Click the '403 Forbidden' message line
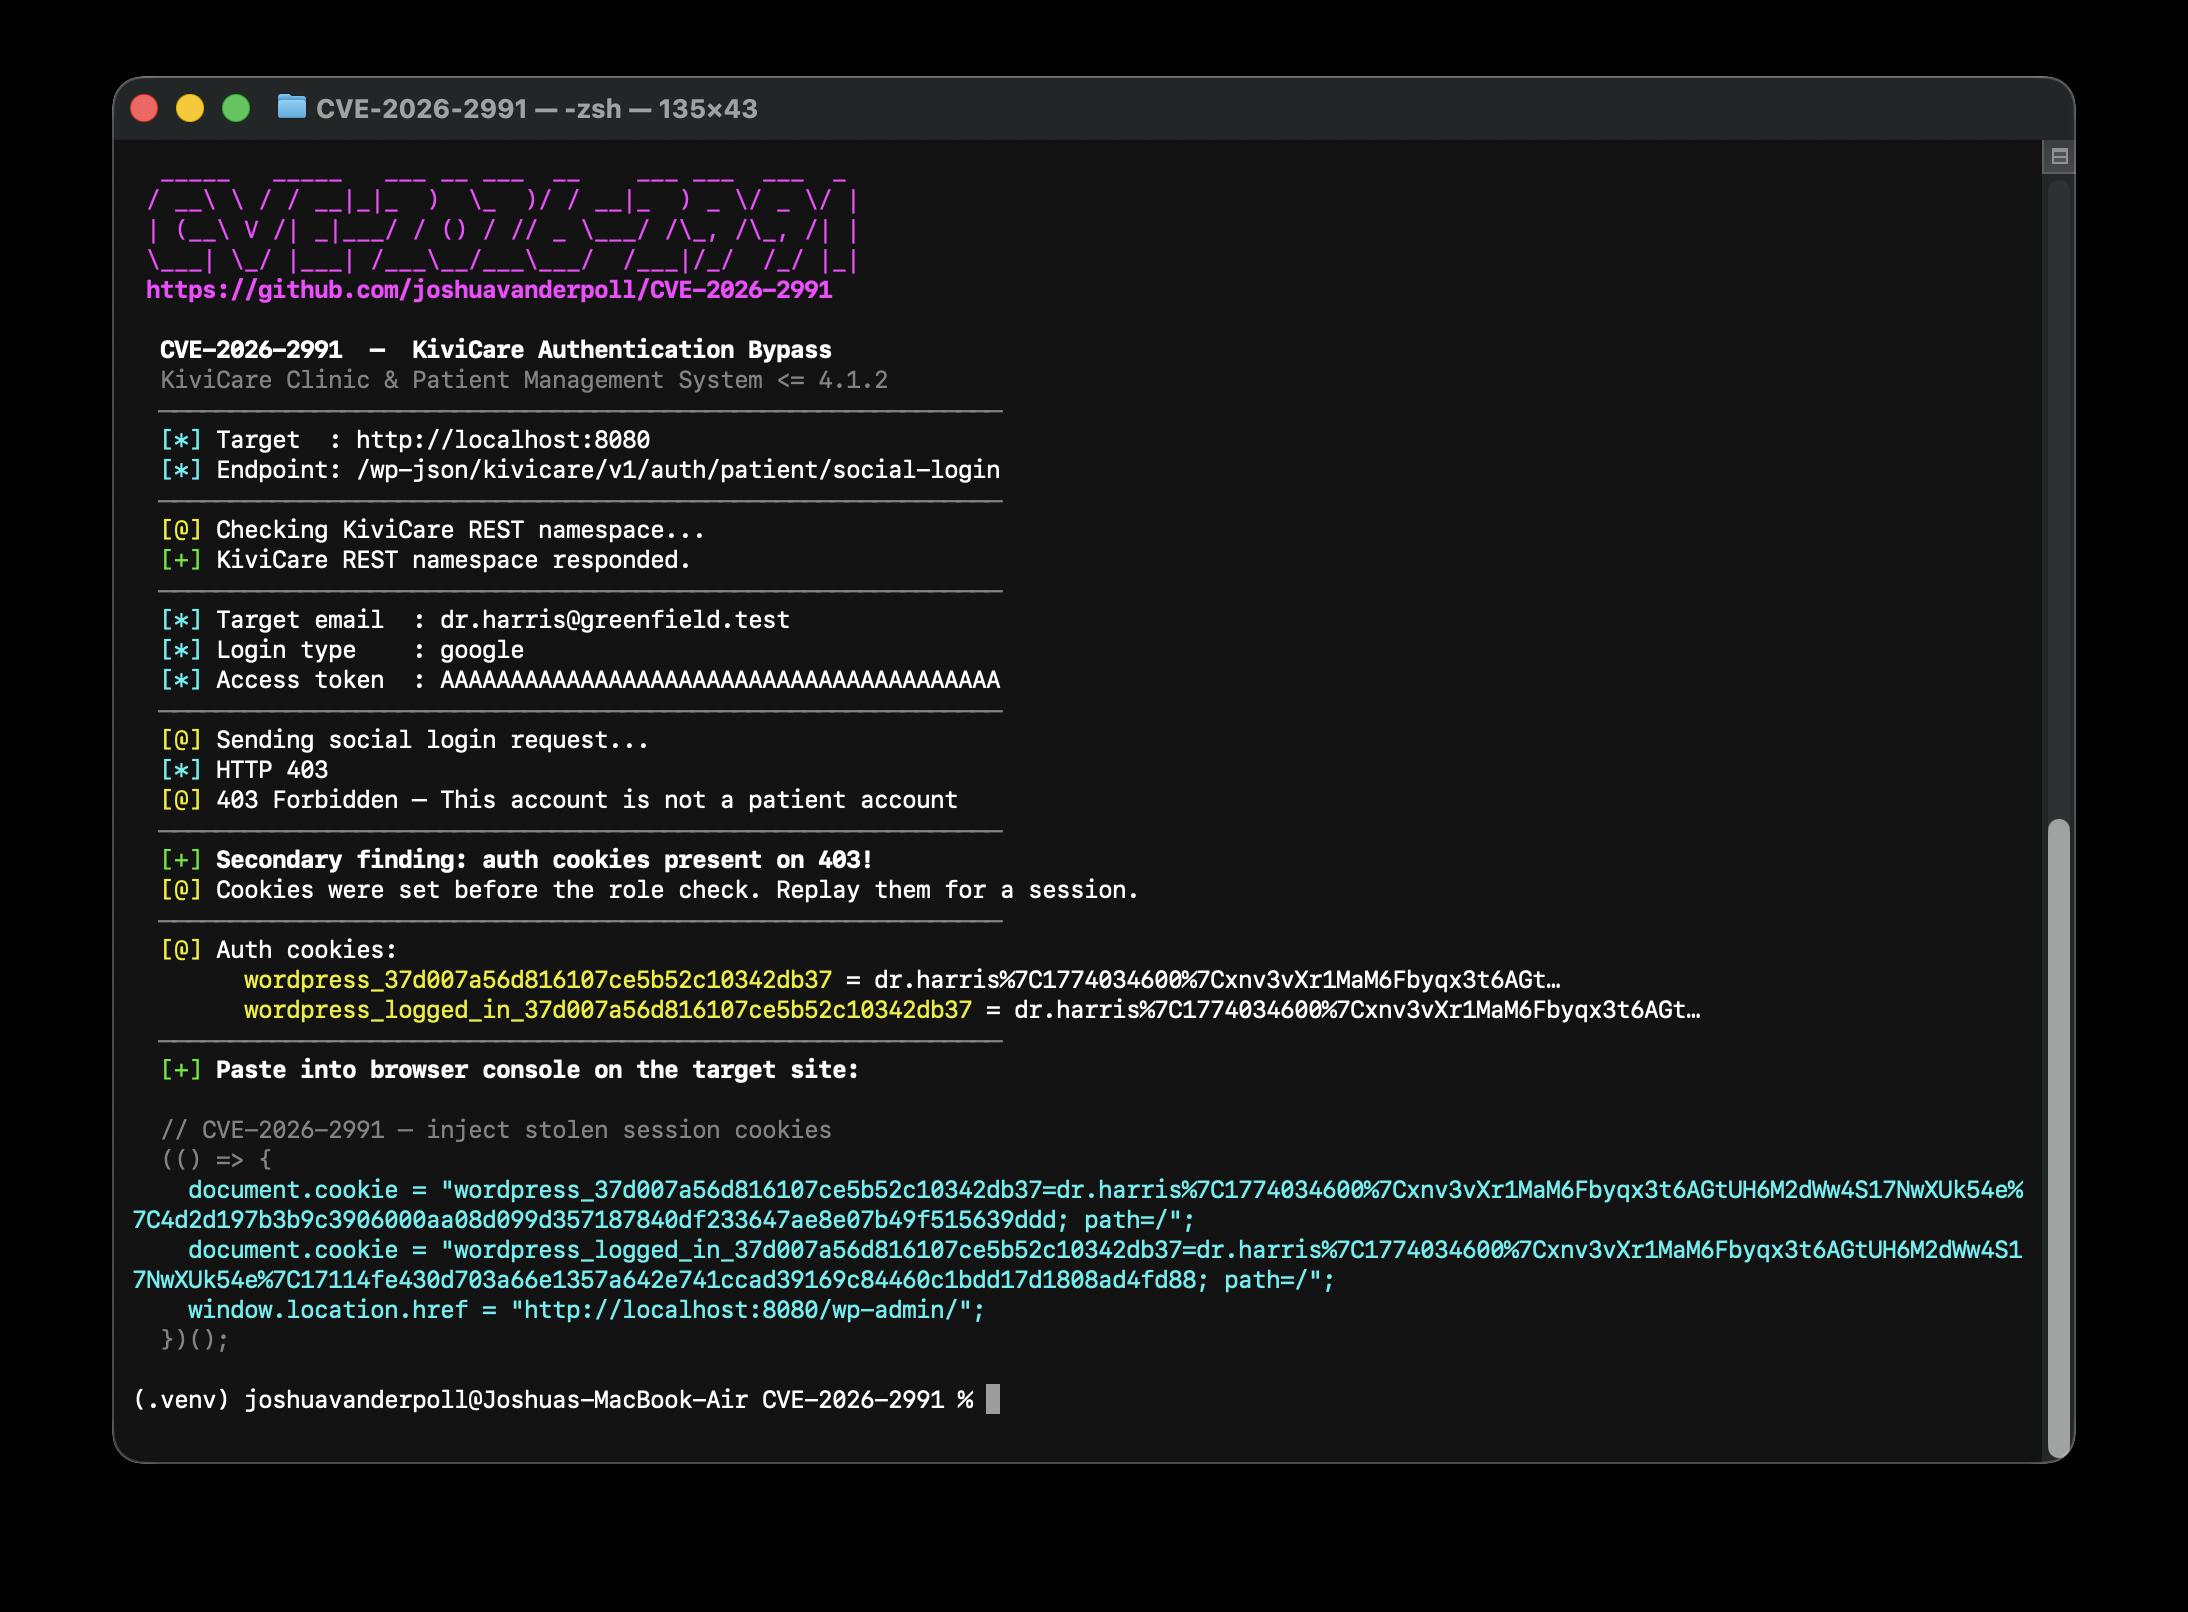 (586, 800)
